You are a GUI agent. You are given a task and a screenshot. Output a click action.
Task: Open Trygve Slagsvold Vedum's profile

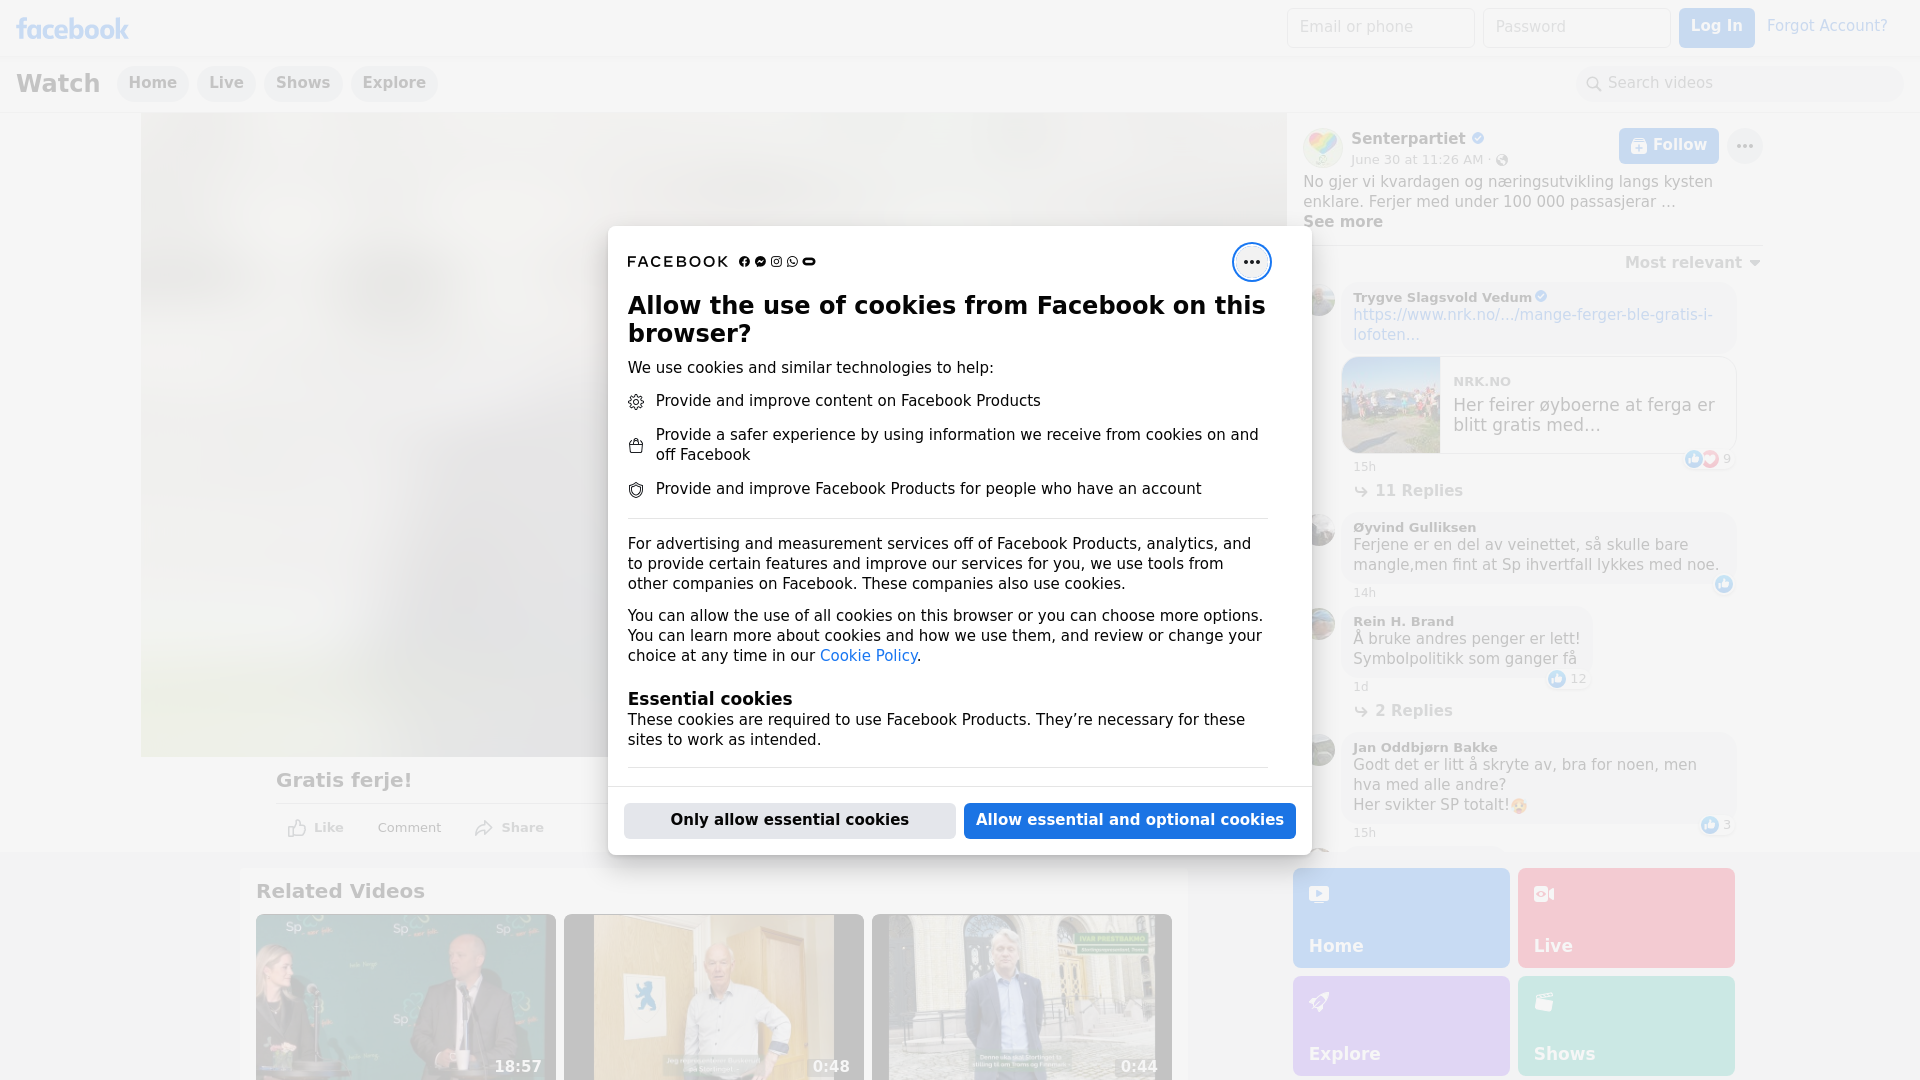1442,297
